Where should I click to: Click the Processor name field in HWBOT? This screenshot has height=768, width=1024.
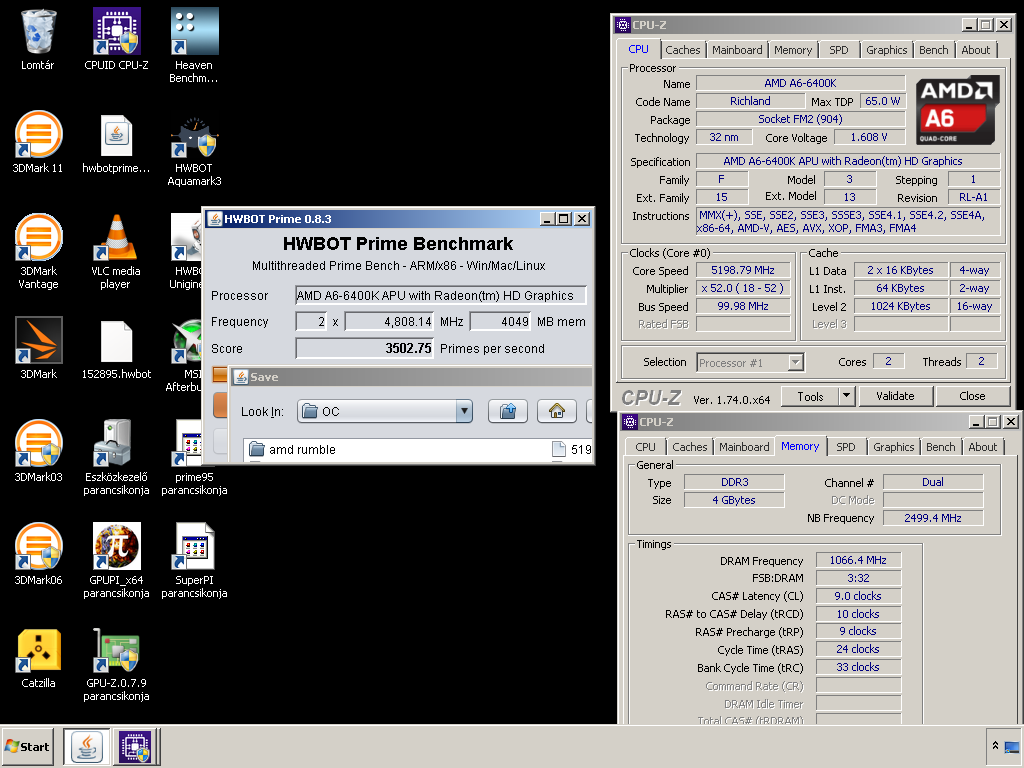[441, 295]
